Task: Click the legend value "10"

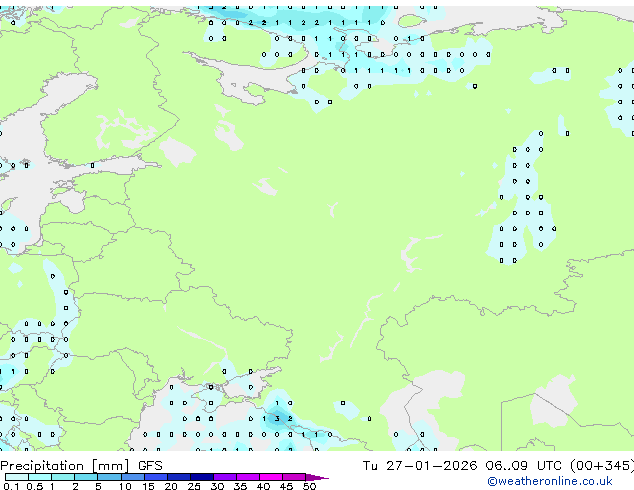Action: 125,486
